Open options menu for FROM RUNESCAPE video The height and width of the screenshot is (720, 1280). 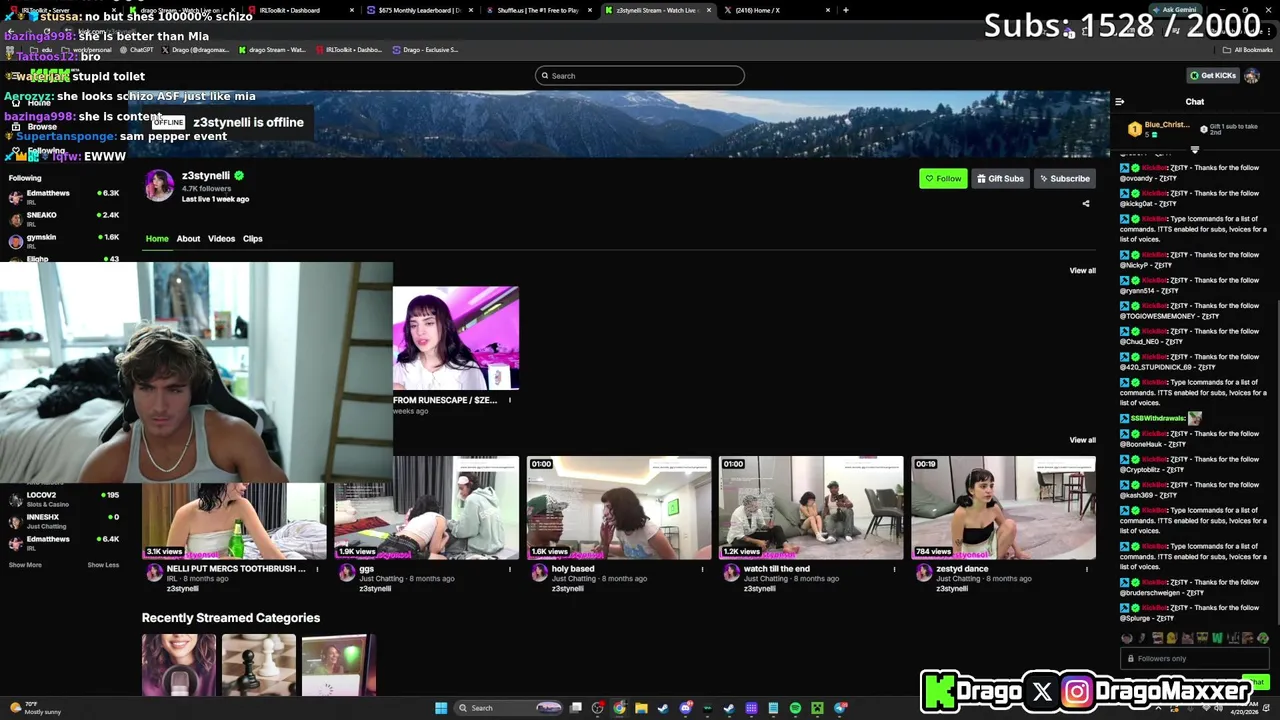pos(509,401)
